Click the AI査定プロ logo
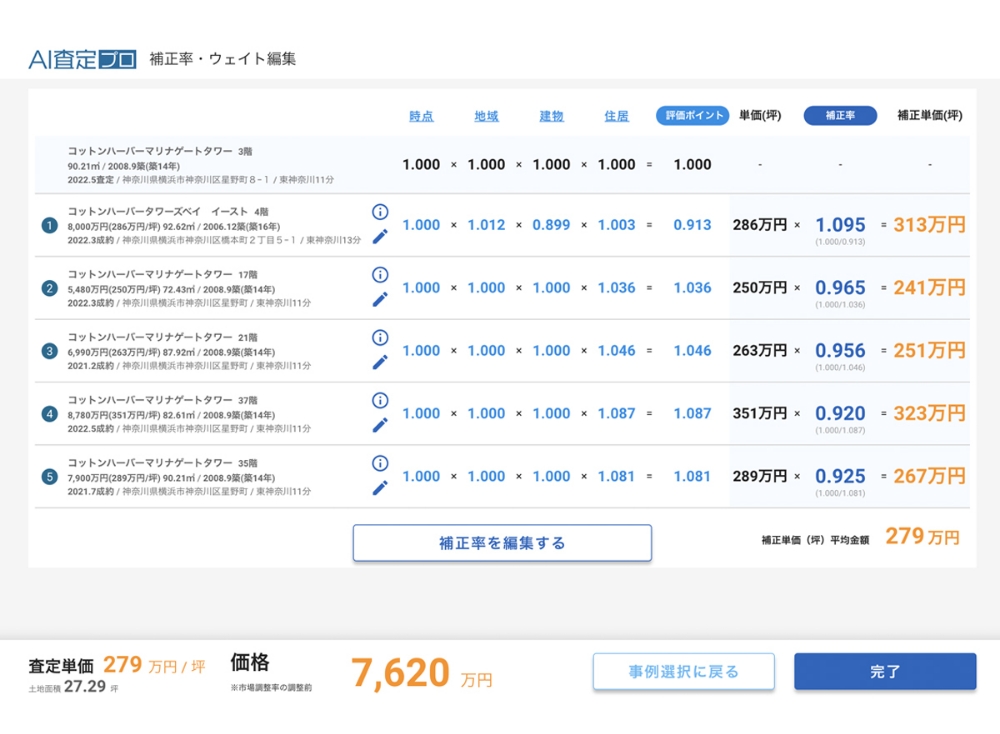The width and height of the screenshot is (1000, 734). (x=82, y=59)
